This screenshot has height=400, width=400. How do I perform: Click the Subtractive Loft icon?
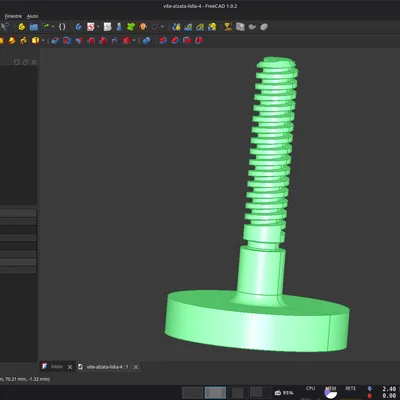91,41
